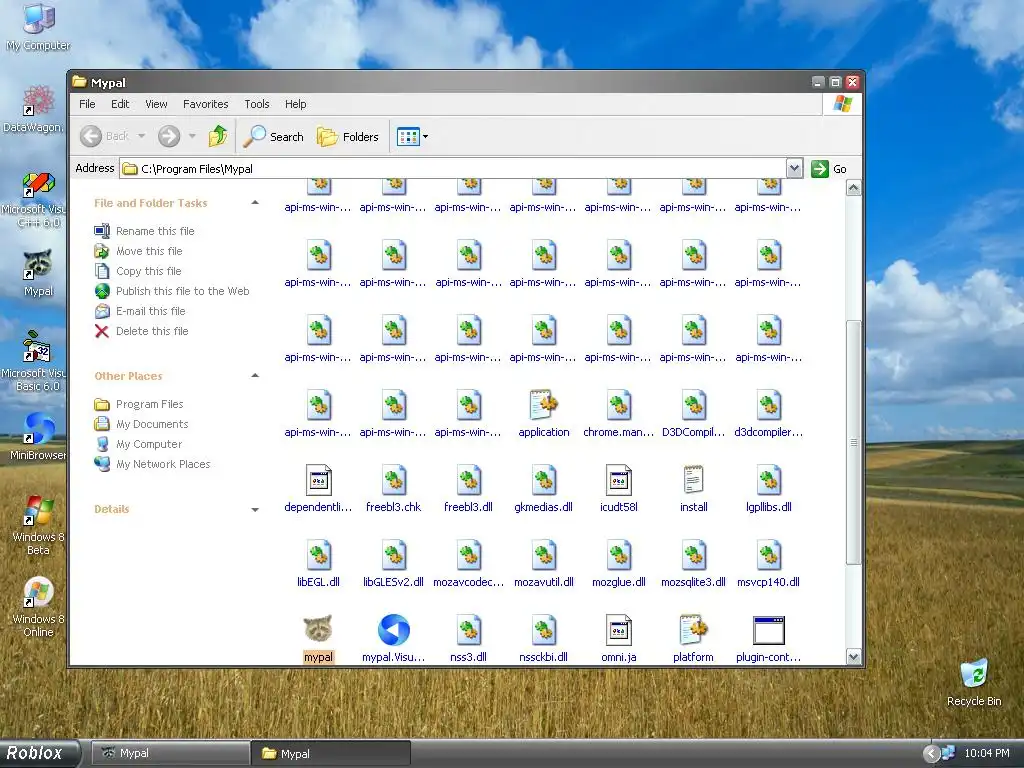Open the Tools menu

(257, 104)
